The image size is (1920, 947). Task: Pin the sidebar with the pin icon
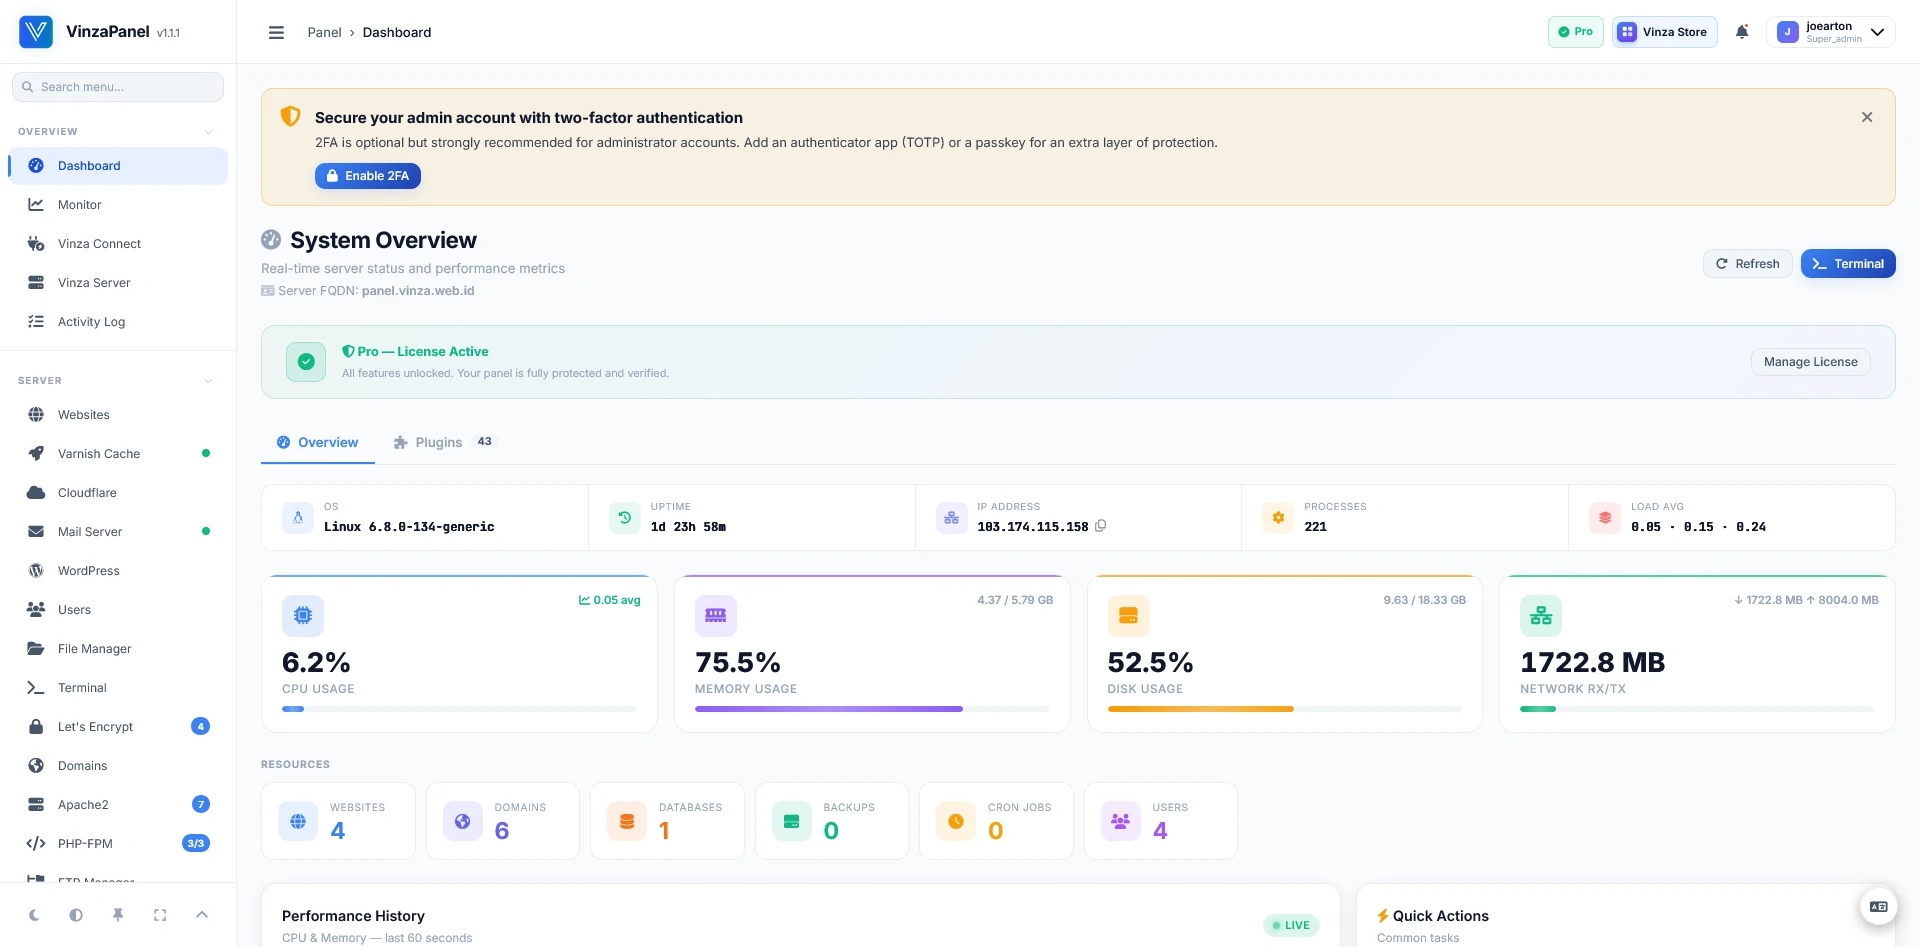pyautogui.click(x=118, y=915)
